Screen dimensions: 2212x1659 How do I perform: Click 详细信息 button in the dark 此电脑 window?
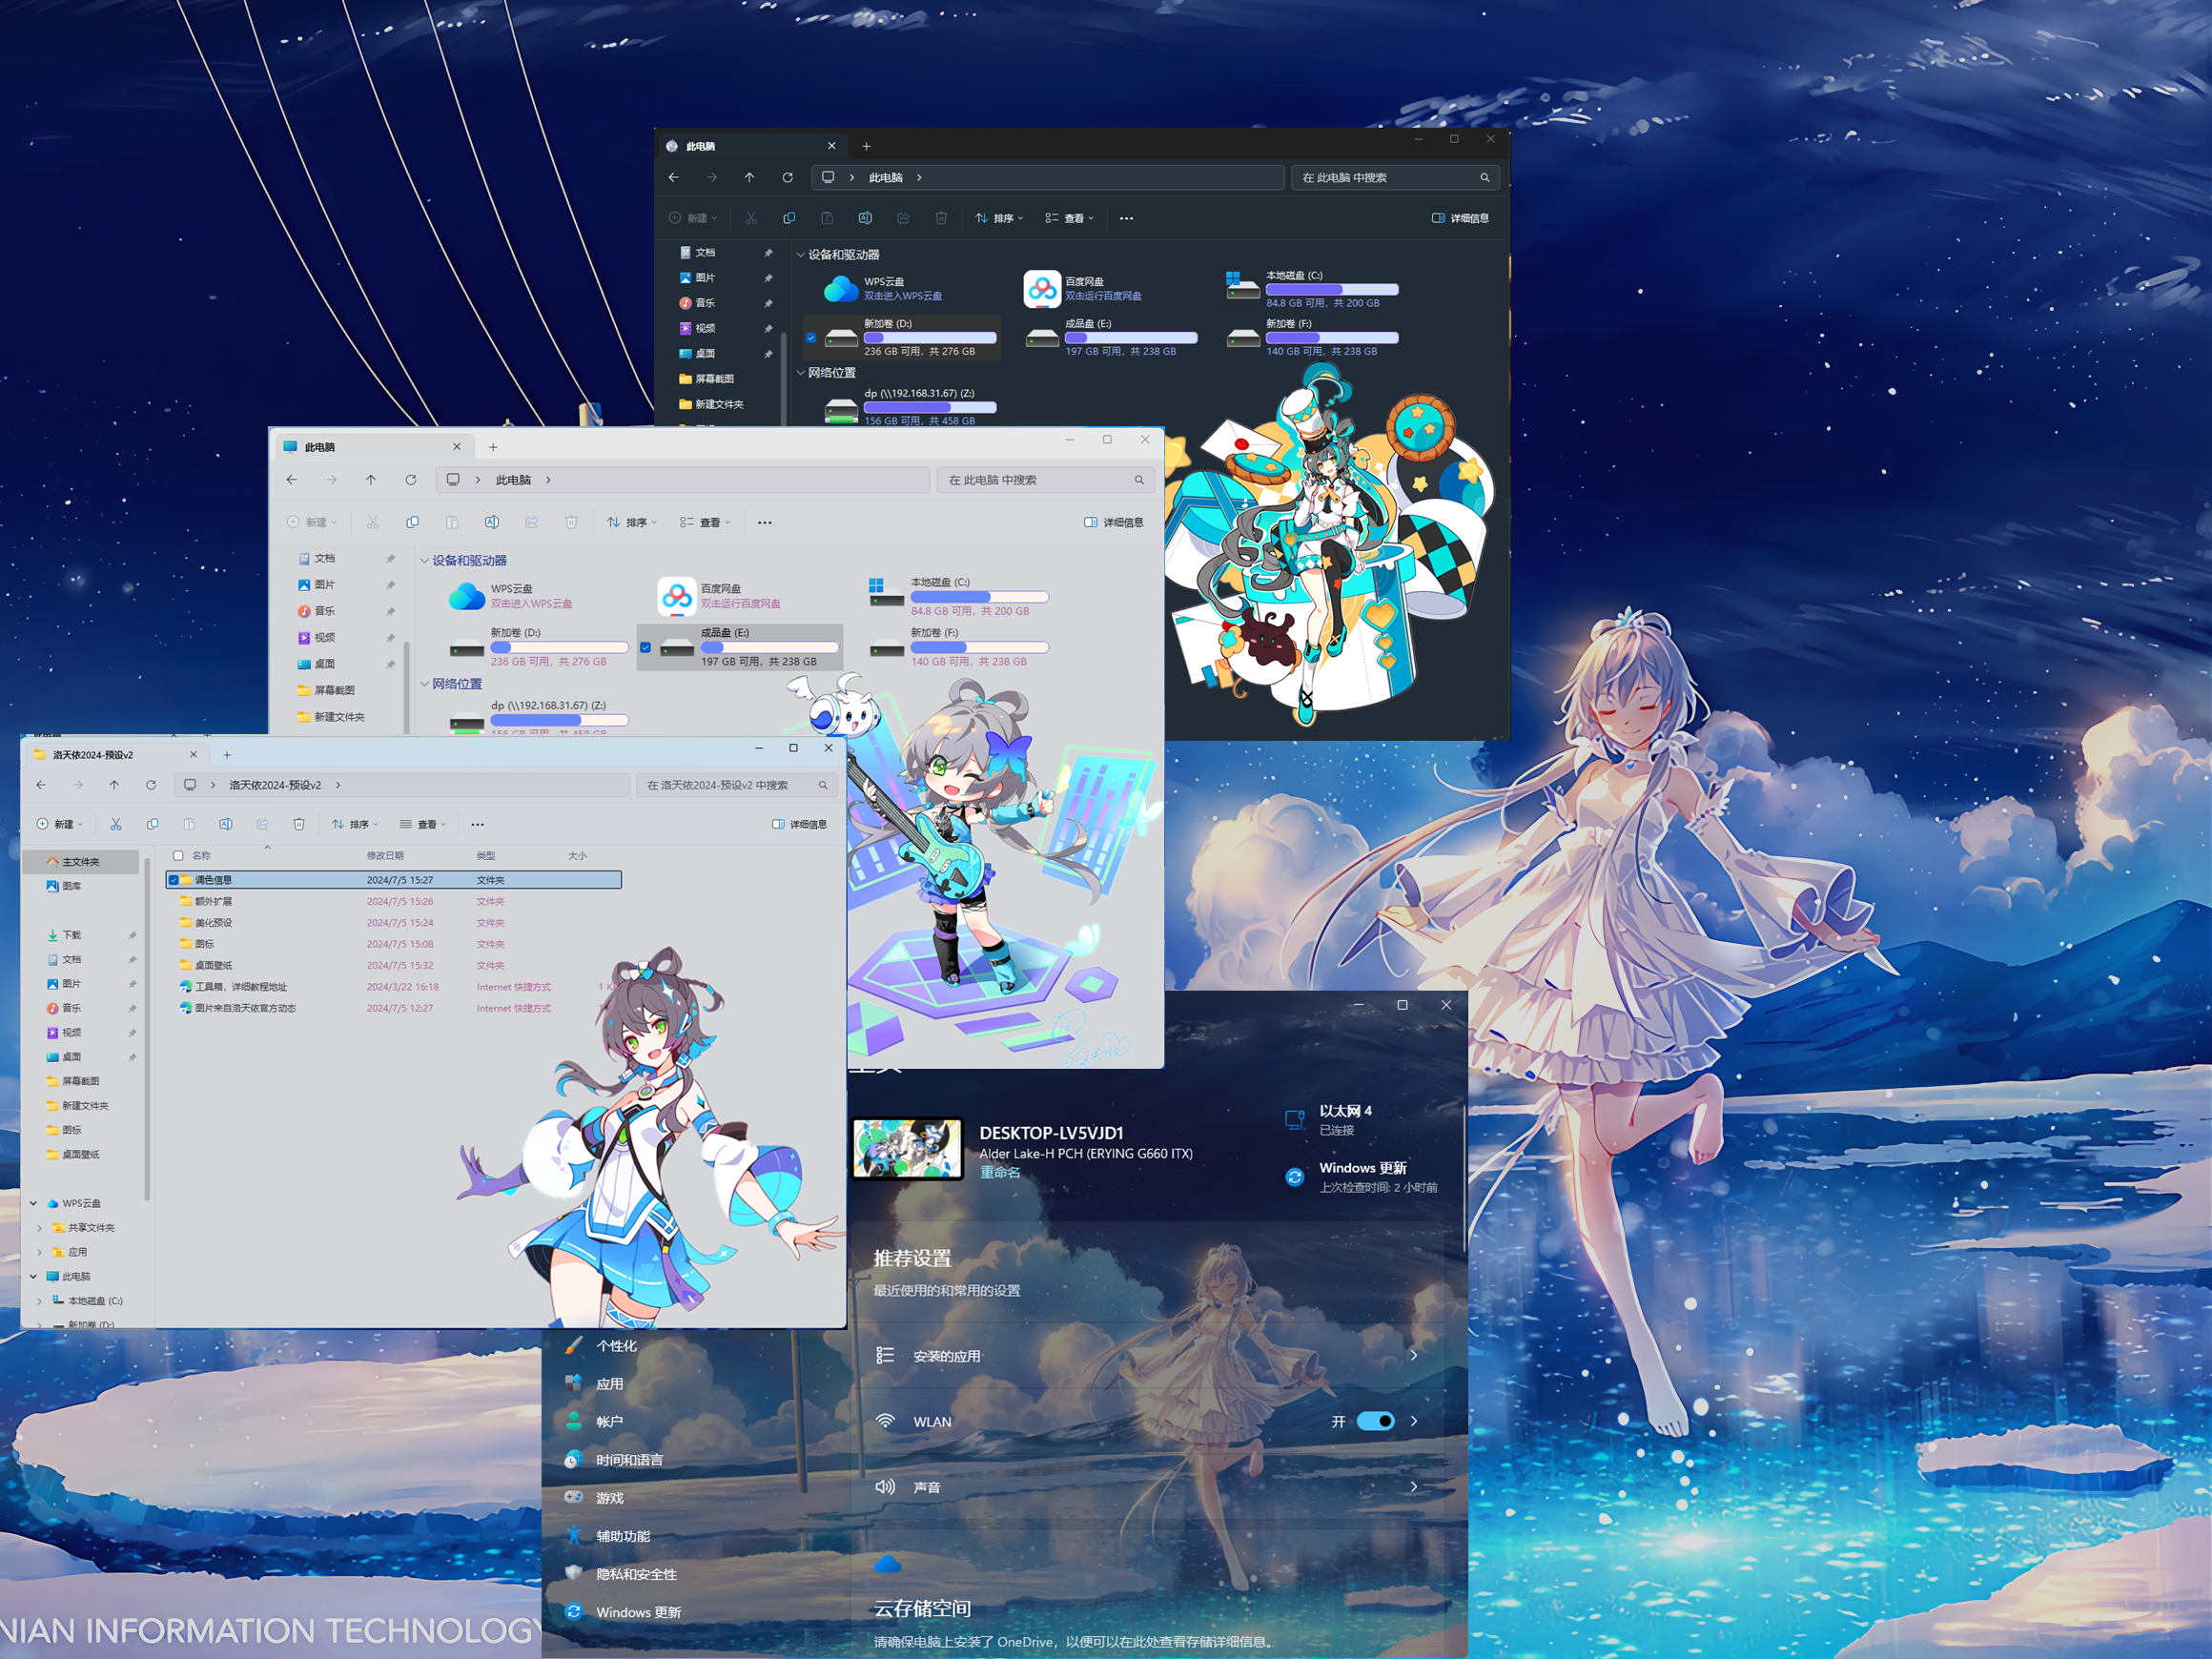(x=1460, y=218)
